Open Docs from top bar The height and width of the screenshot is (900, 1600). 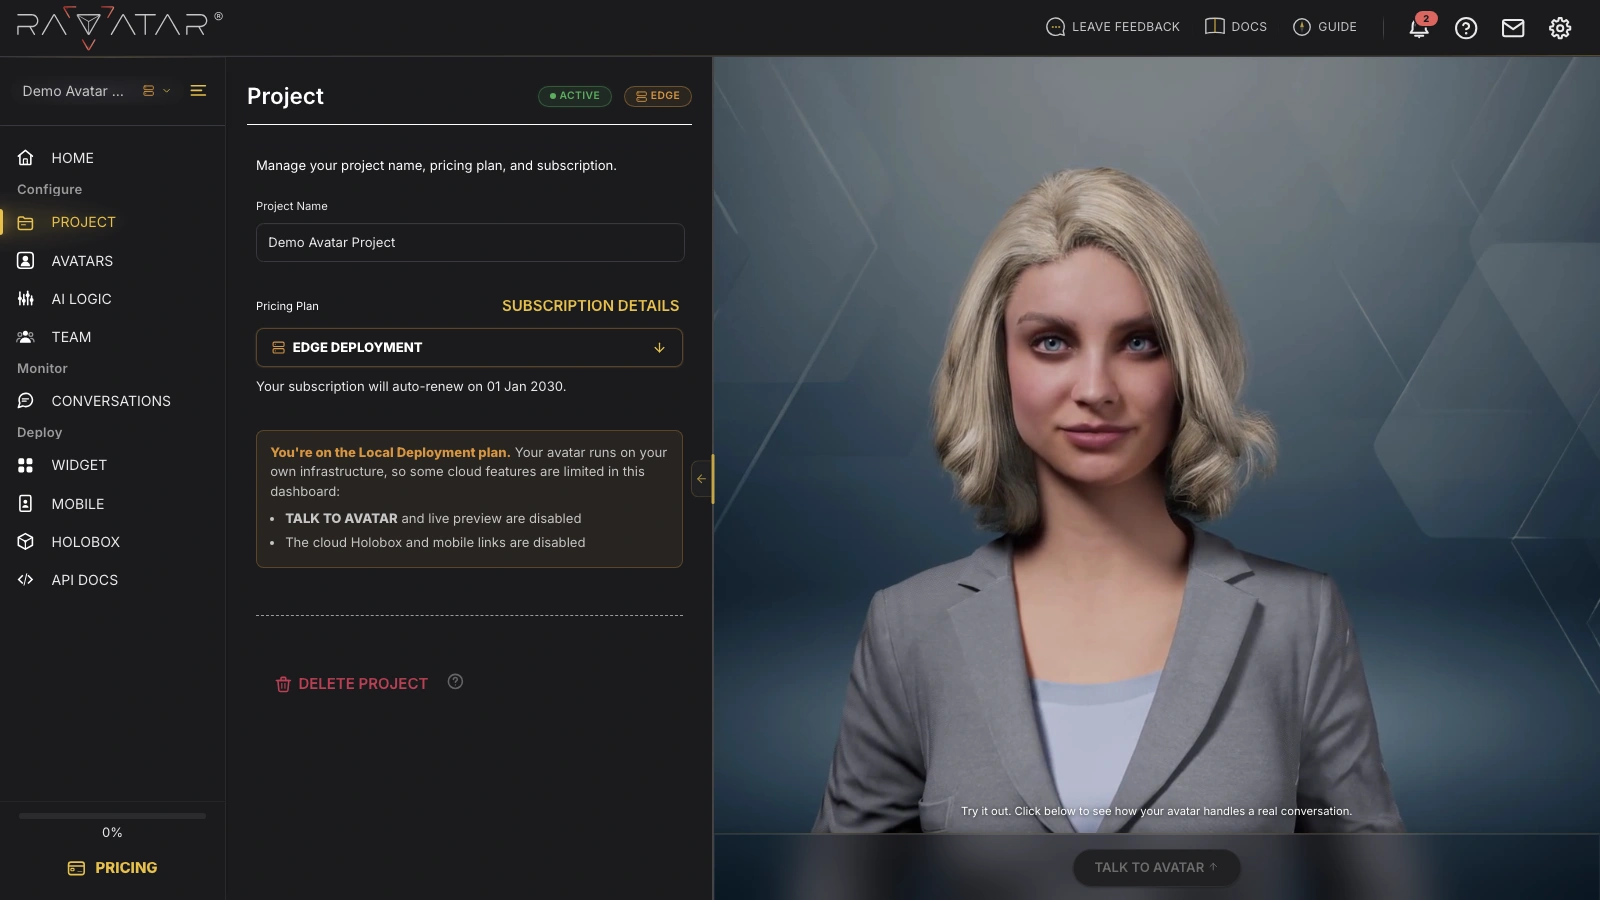click(1236, 27)
